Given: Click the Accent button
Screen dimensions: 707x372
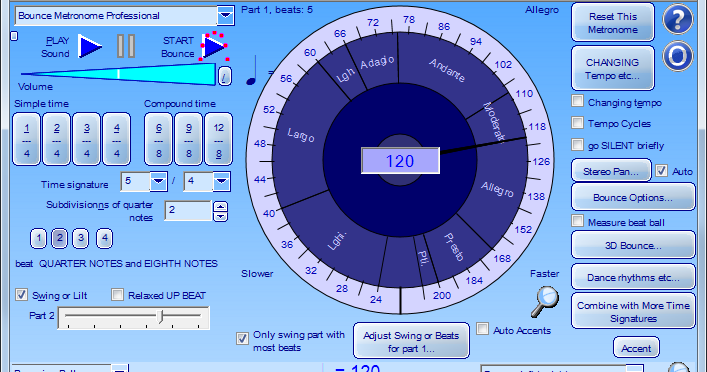Looking at the screenshot, I should [636, 348].
